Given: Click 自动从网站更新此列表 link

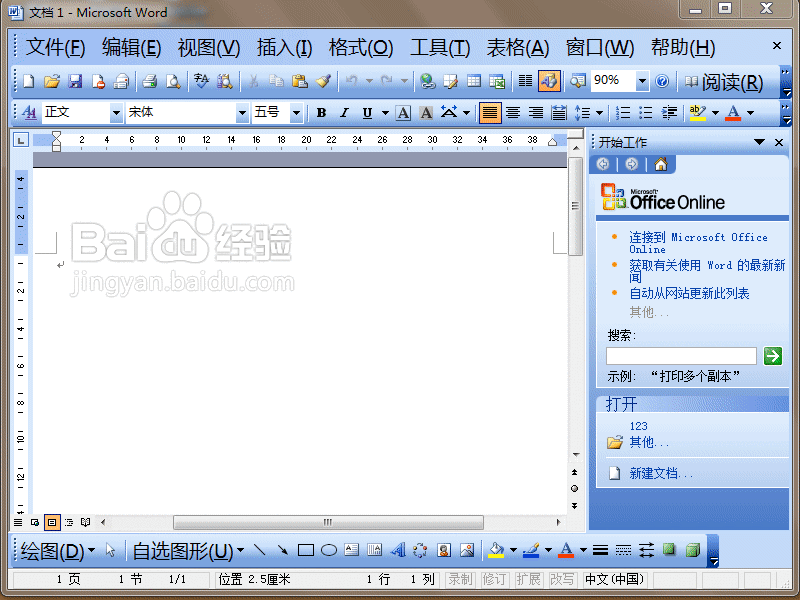Looking at the screenshot, I should [689, 293].
